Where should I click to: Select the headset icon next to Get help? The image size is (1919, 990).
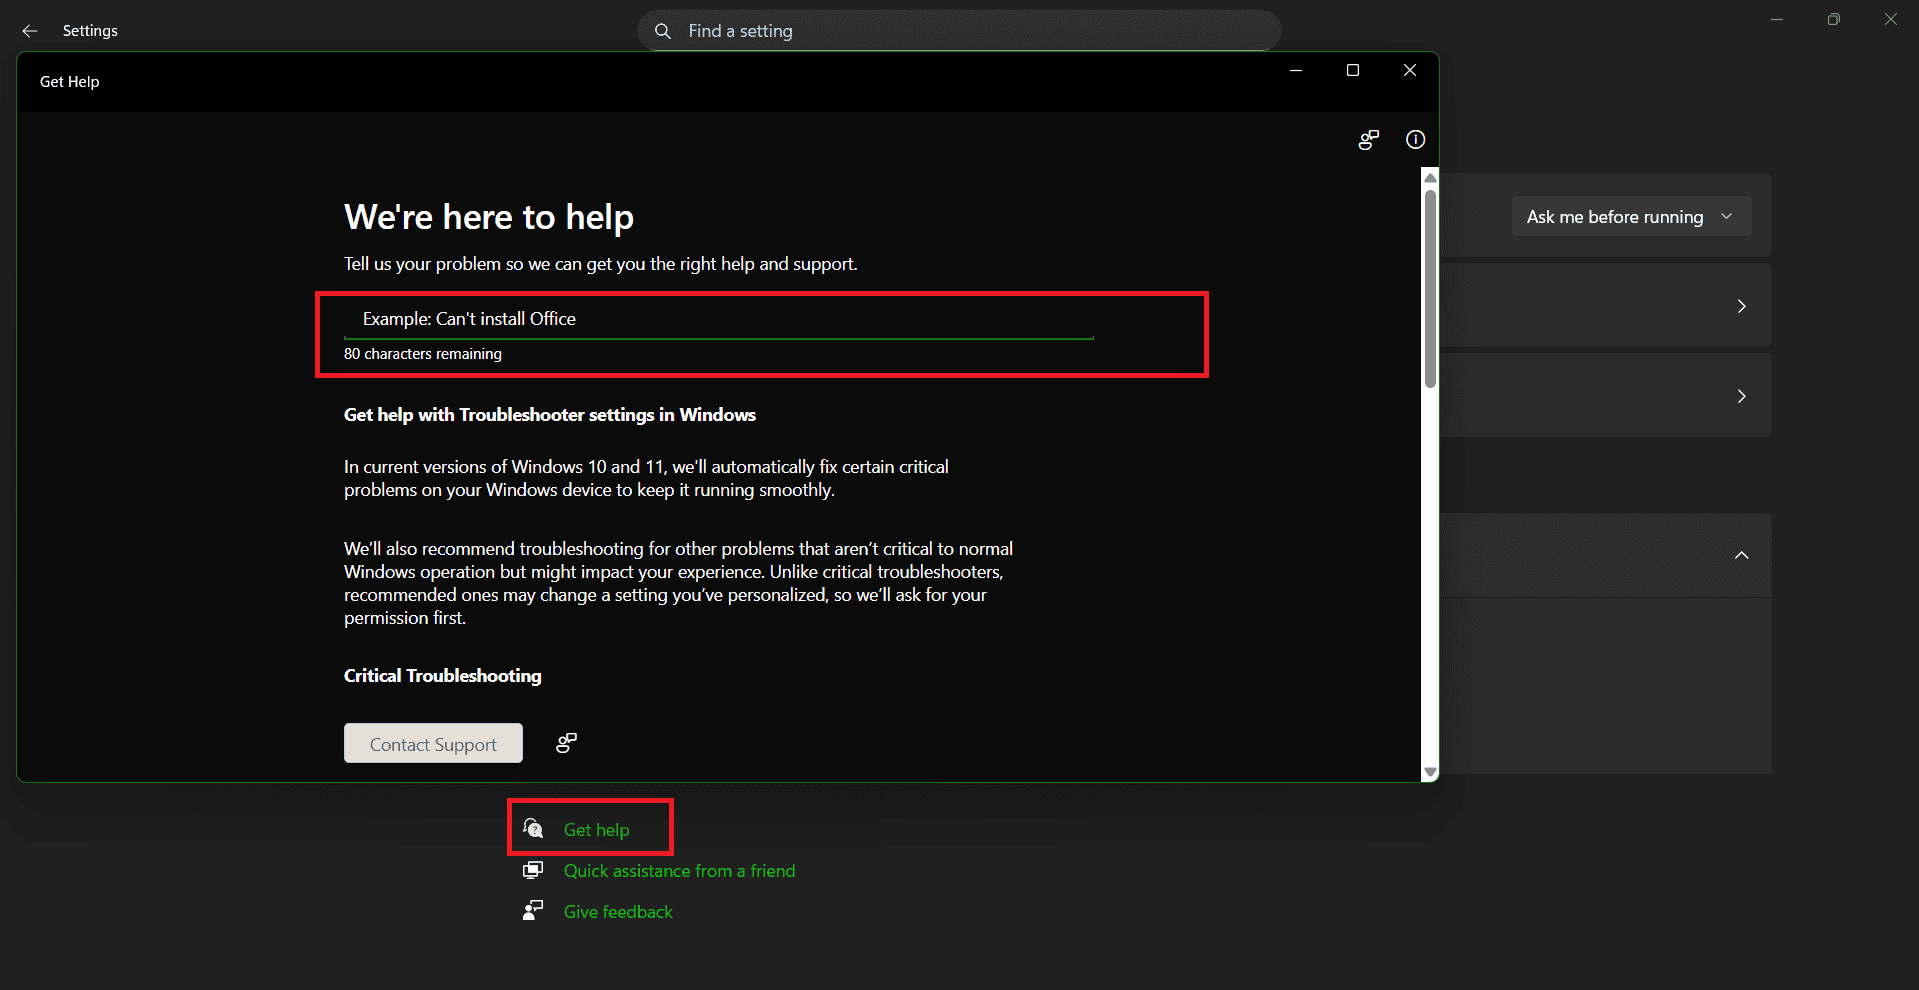click(532, 828)
